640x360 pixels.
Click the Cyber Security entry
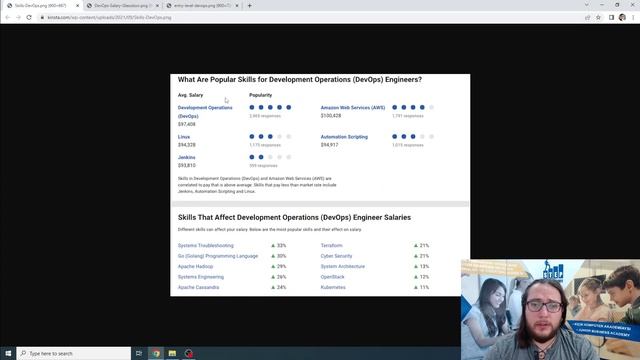point(336,256)
